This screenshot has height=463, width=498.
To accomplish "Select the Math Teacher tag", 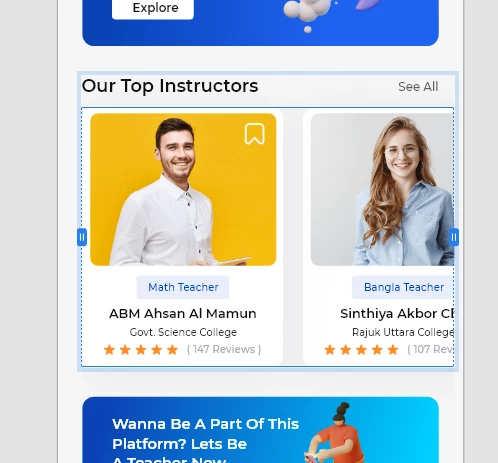I will 183,287.
